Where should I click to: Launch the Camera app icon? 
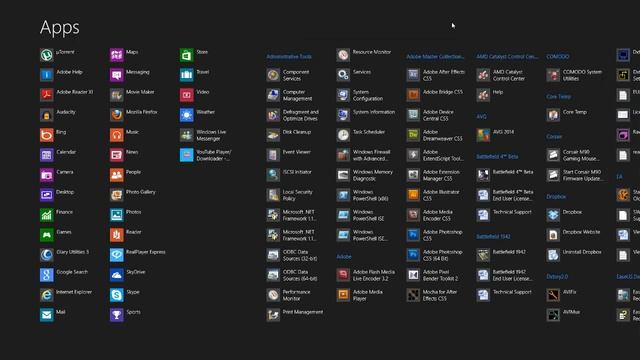point(47,175)
